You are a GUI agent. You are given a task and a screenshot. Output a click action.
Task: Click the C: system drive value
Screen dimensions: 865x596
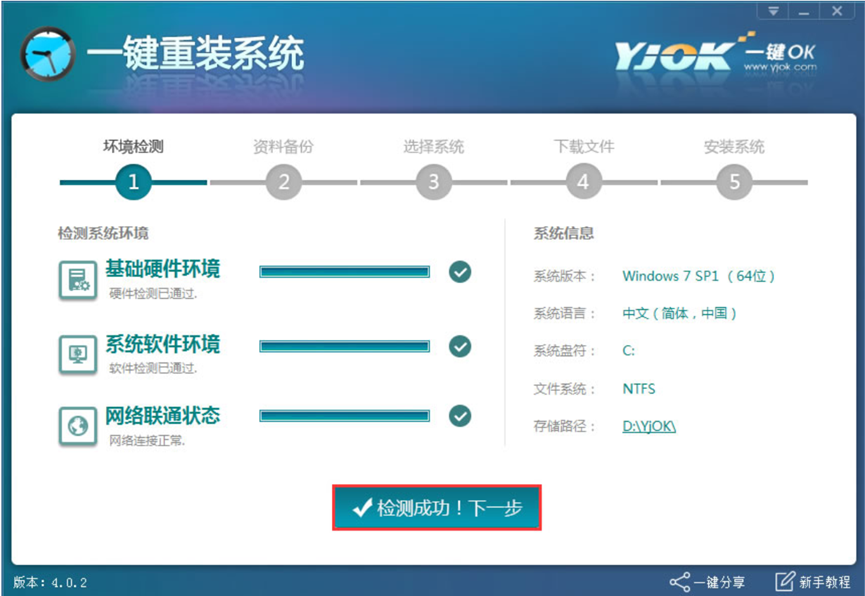tap(628, 351)
